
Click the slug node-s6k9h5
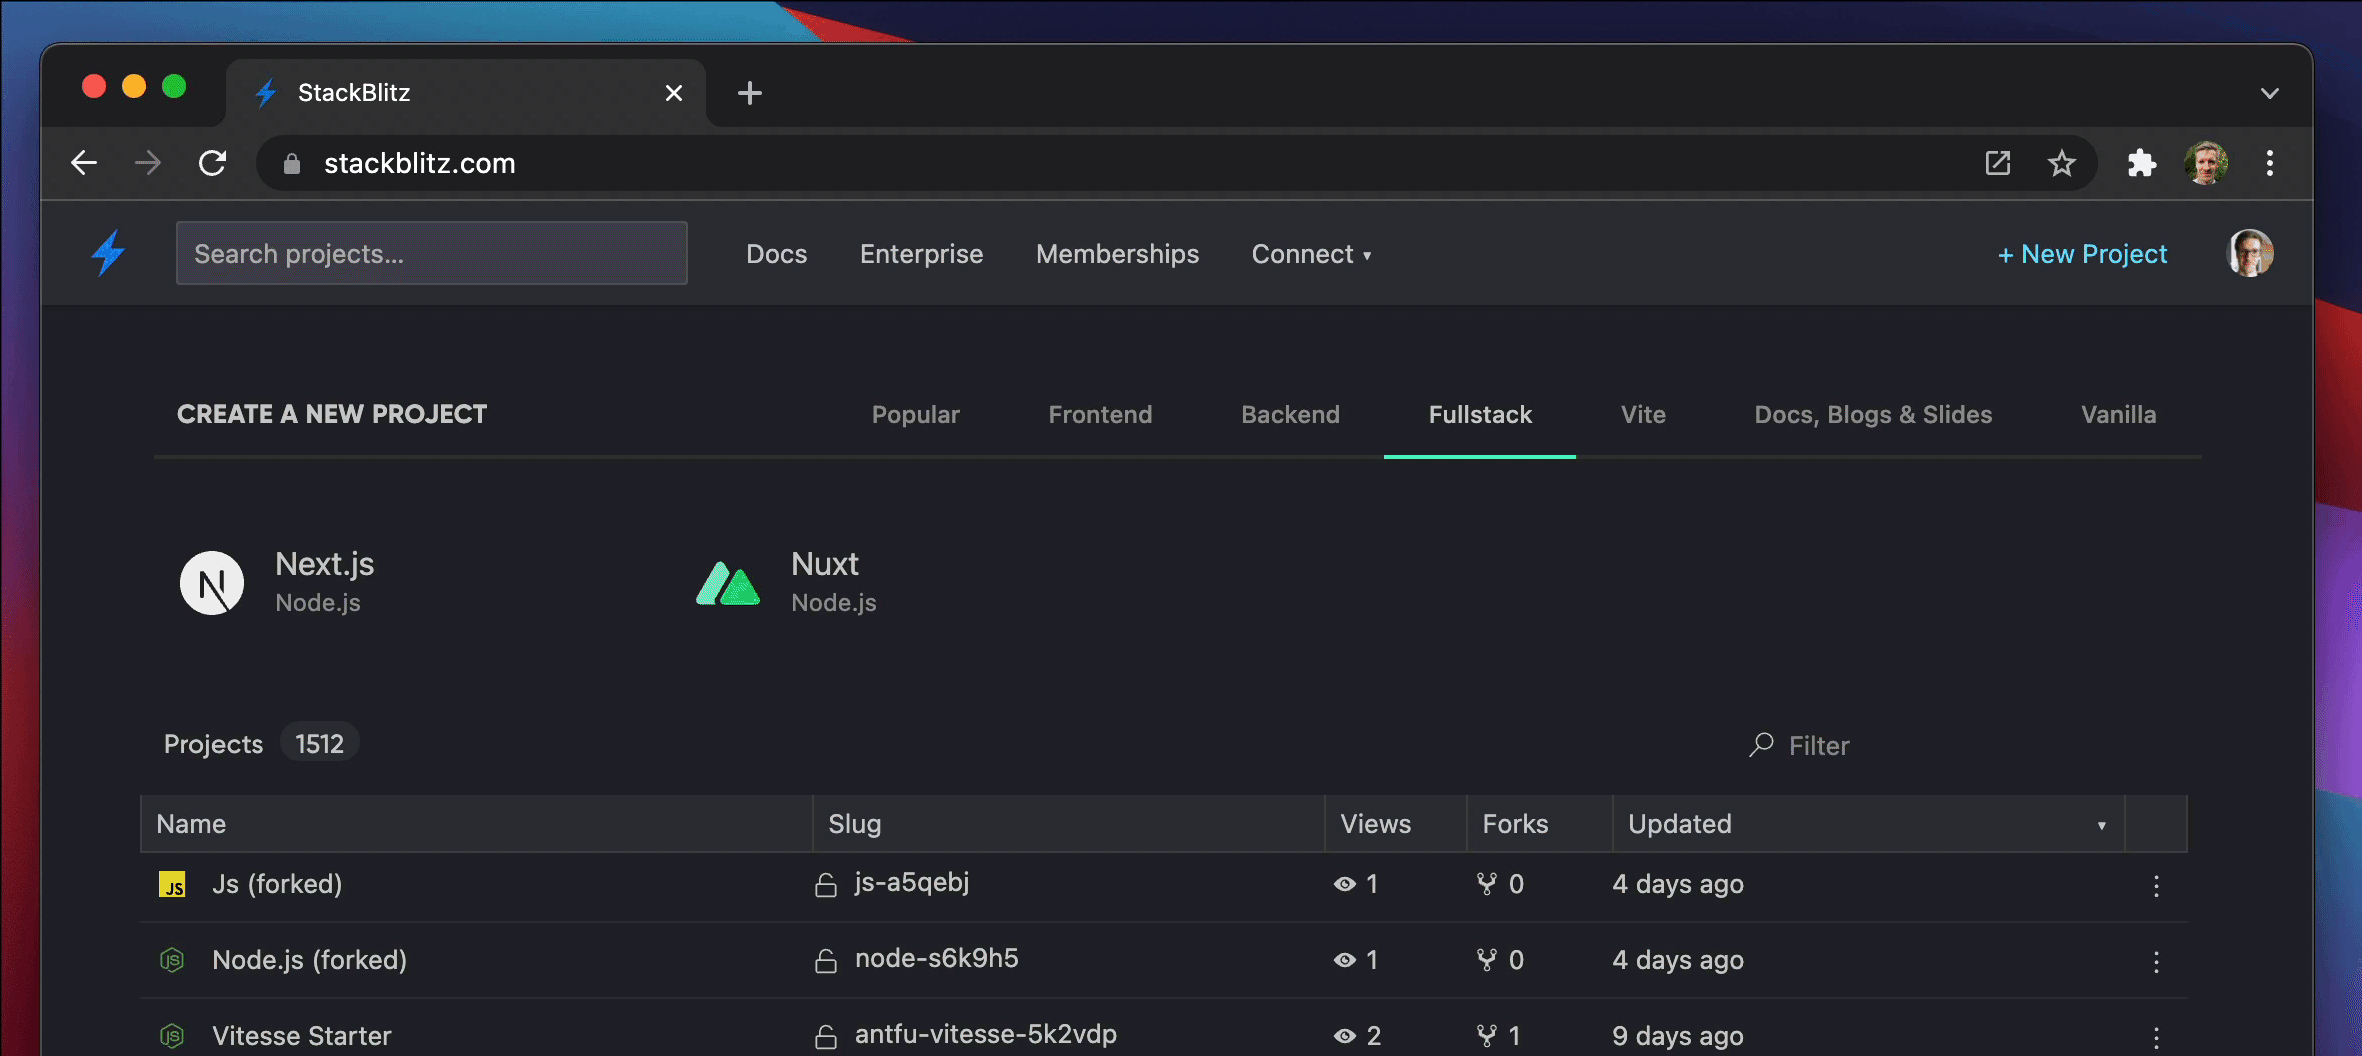(936, 958)
